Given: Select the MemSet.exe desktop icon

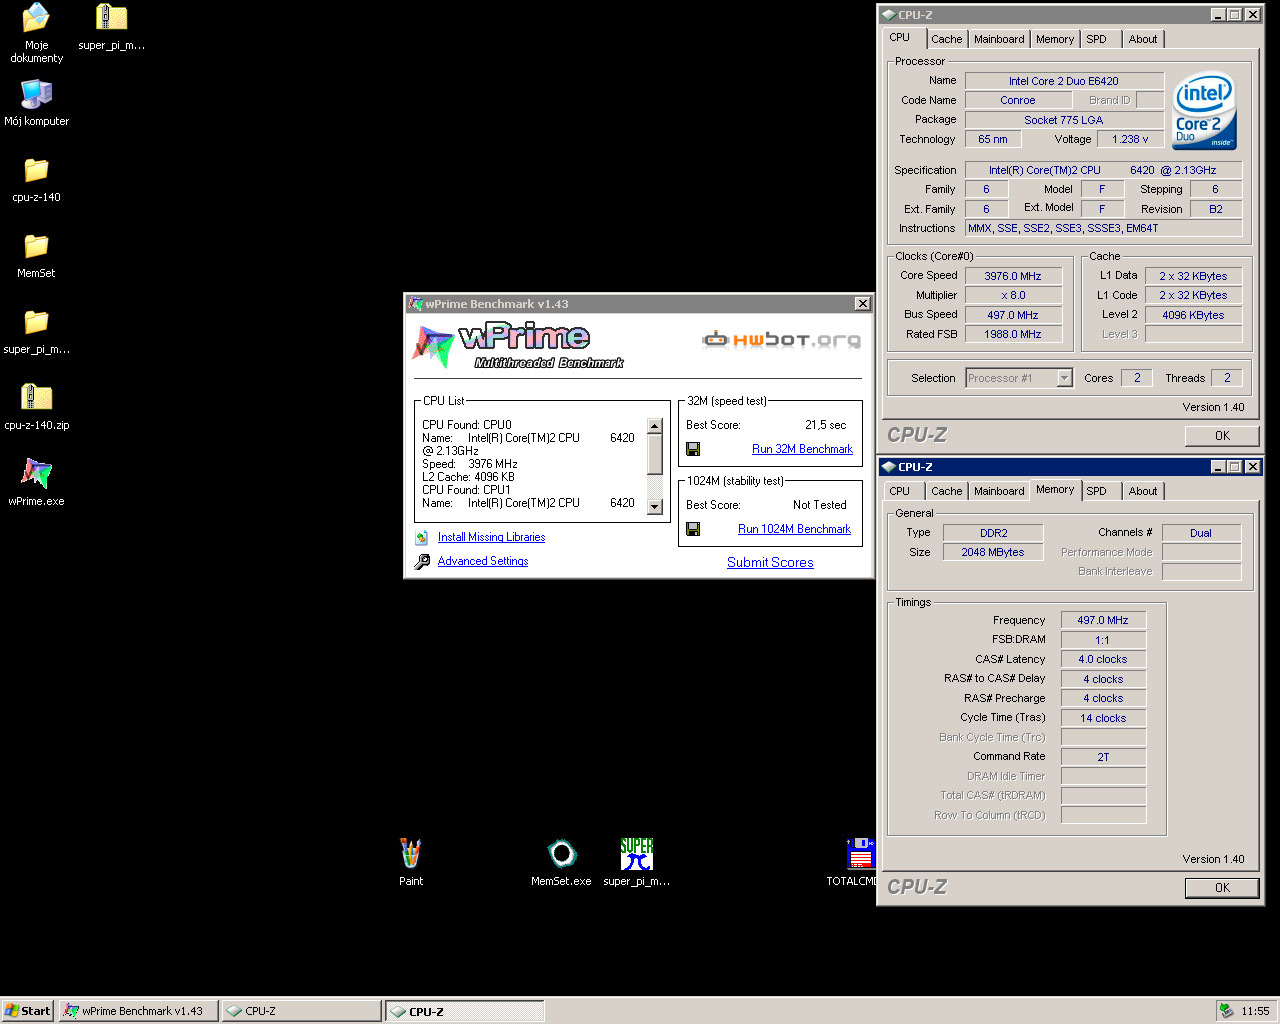Looking at the screenshot, I should (x=561, y=853).
